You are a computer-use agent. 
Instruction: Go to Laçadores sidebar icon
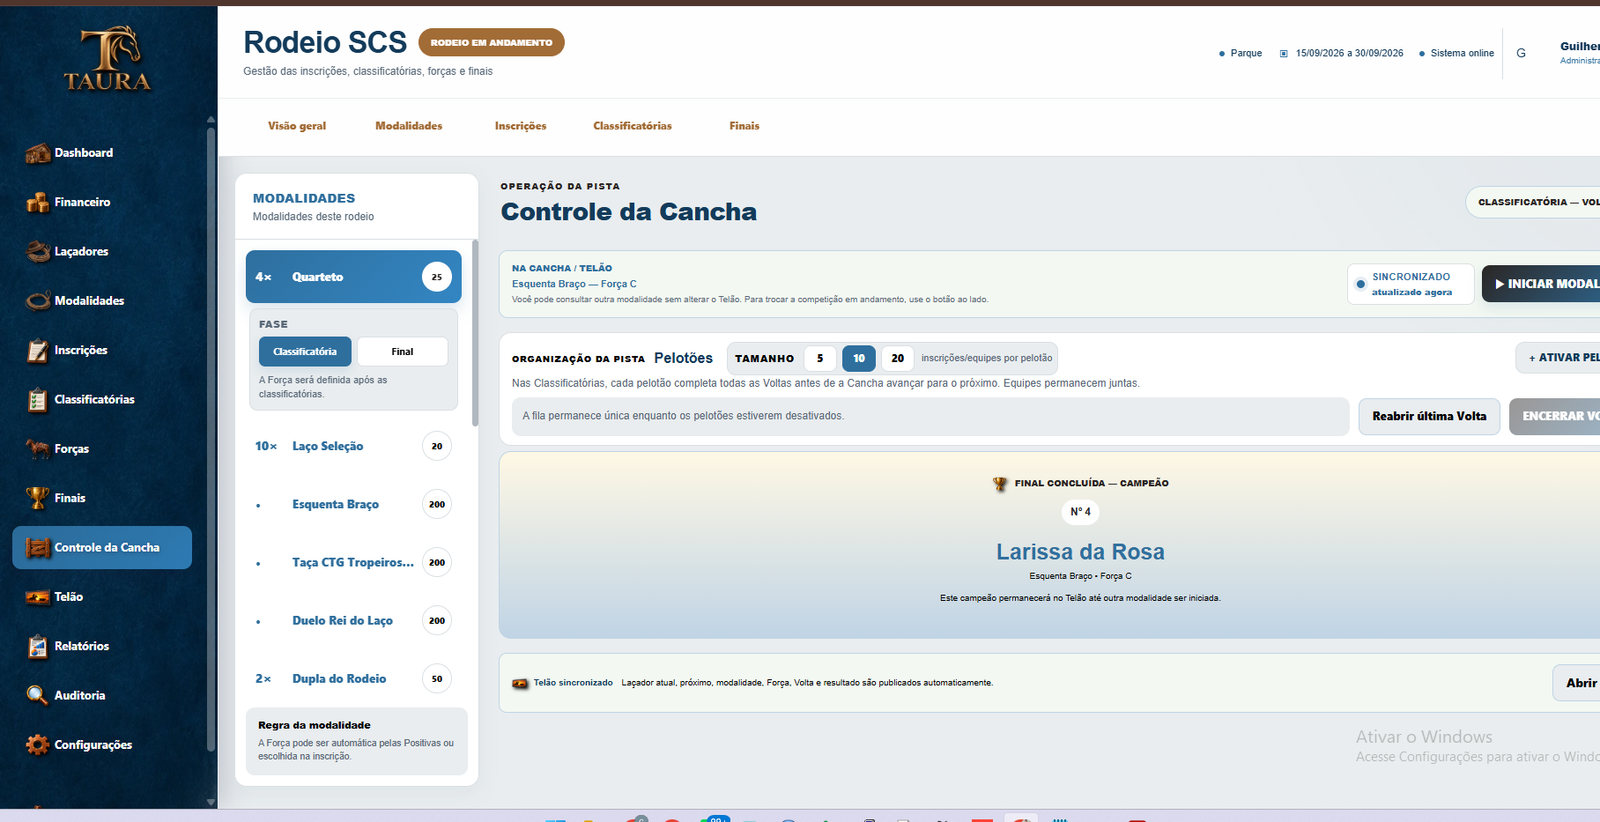[x=38, y=251]
